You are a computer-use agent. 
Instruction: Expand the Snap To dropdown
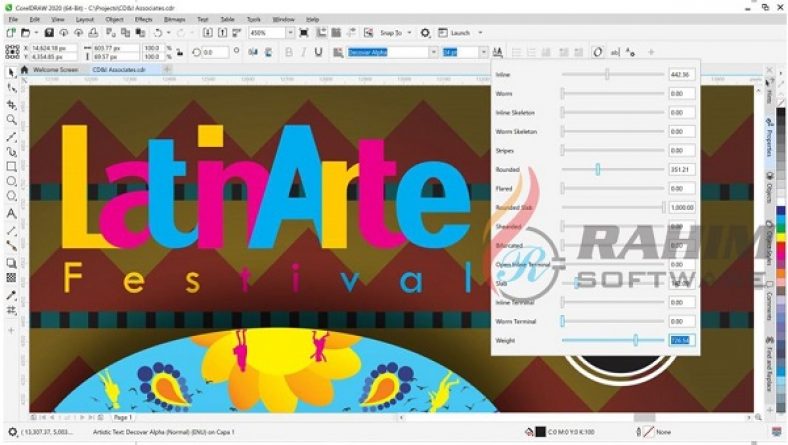[x=409, y=33]
